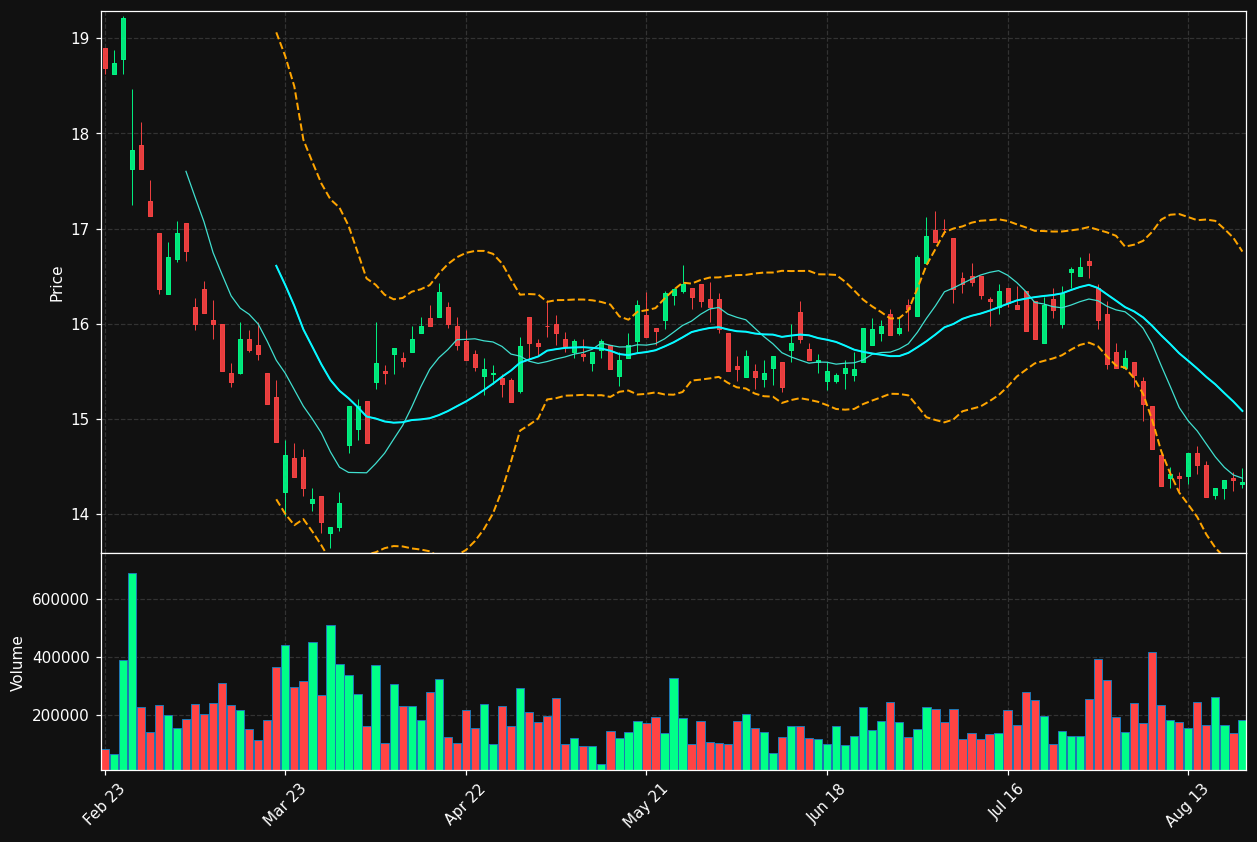Click the Price axis title
Screen dimensions: 1257x842
(x=57, y=283)
